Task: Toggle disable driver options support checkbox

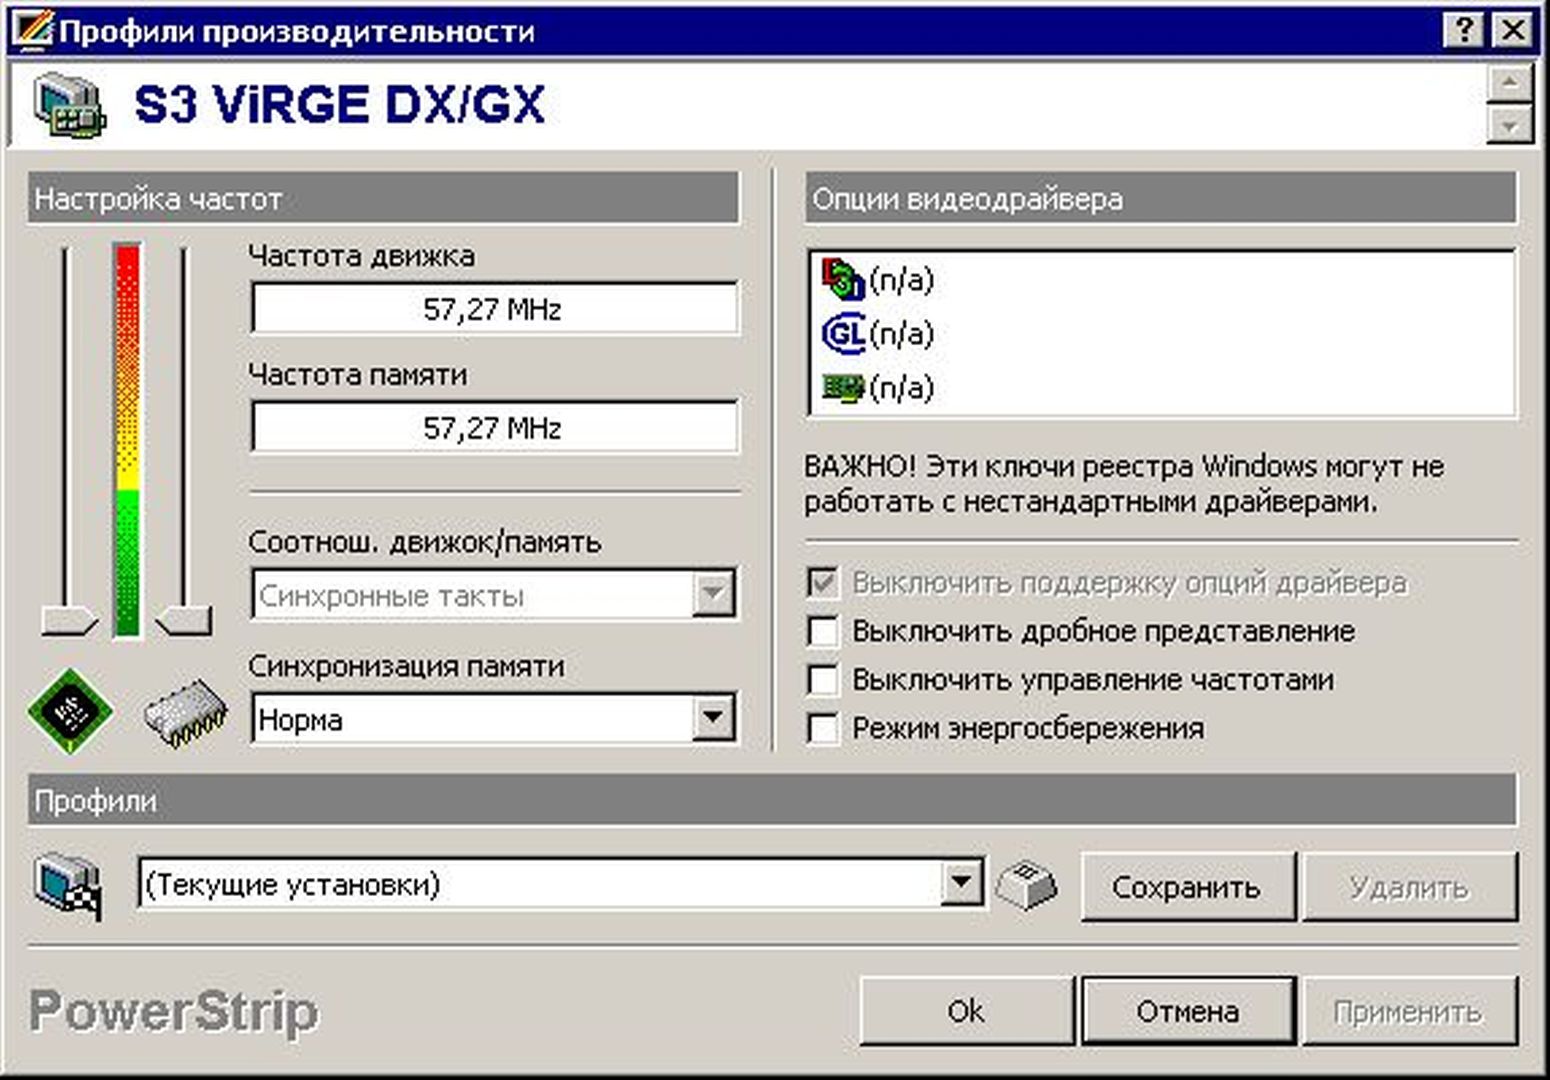Action: [x=822, y=582]
